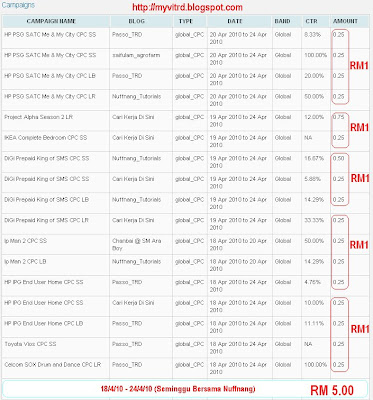Click the Ip Man 2 CPC SS campaign
373x400 pixels.
(x=25, y=241)
